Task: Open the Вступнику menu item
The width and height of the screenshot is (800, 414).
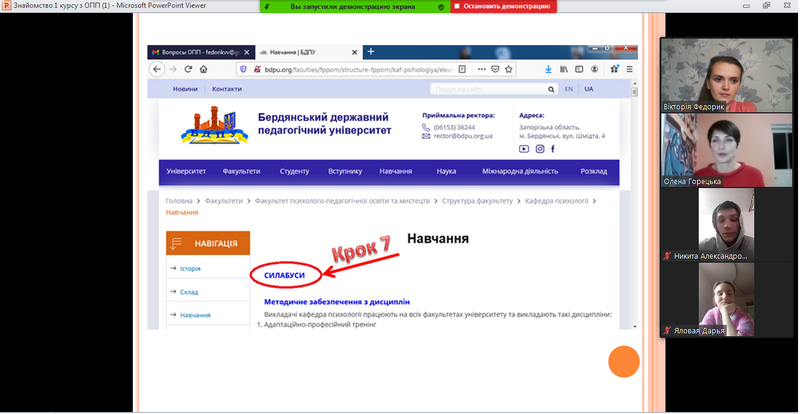Action: 345,172
